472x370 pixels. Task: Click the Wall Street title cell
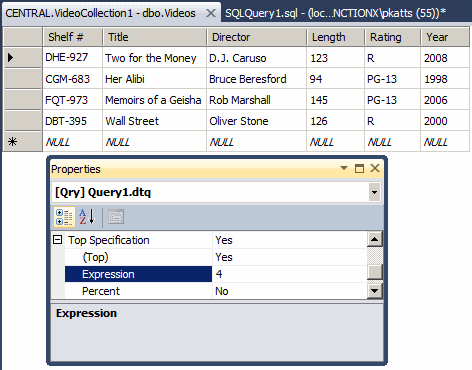click(155, 121)
